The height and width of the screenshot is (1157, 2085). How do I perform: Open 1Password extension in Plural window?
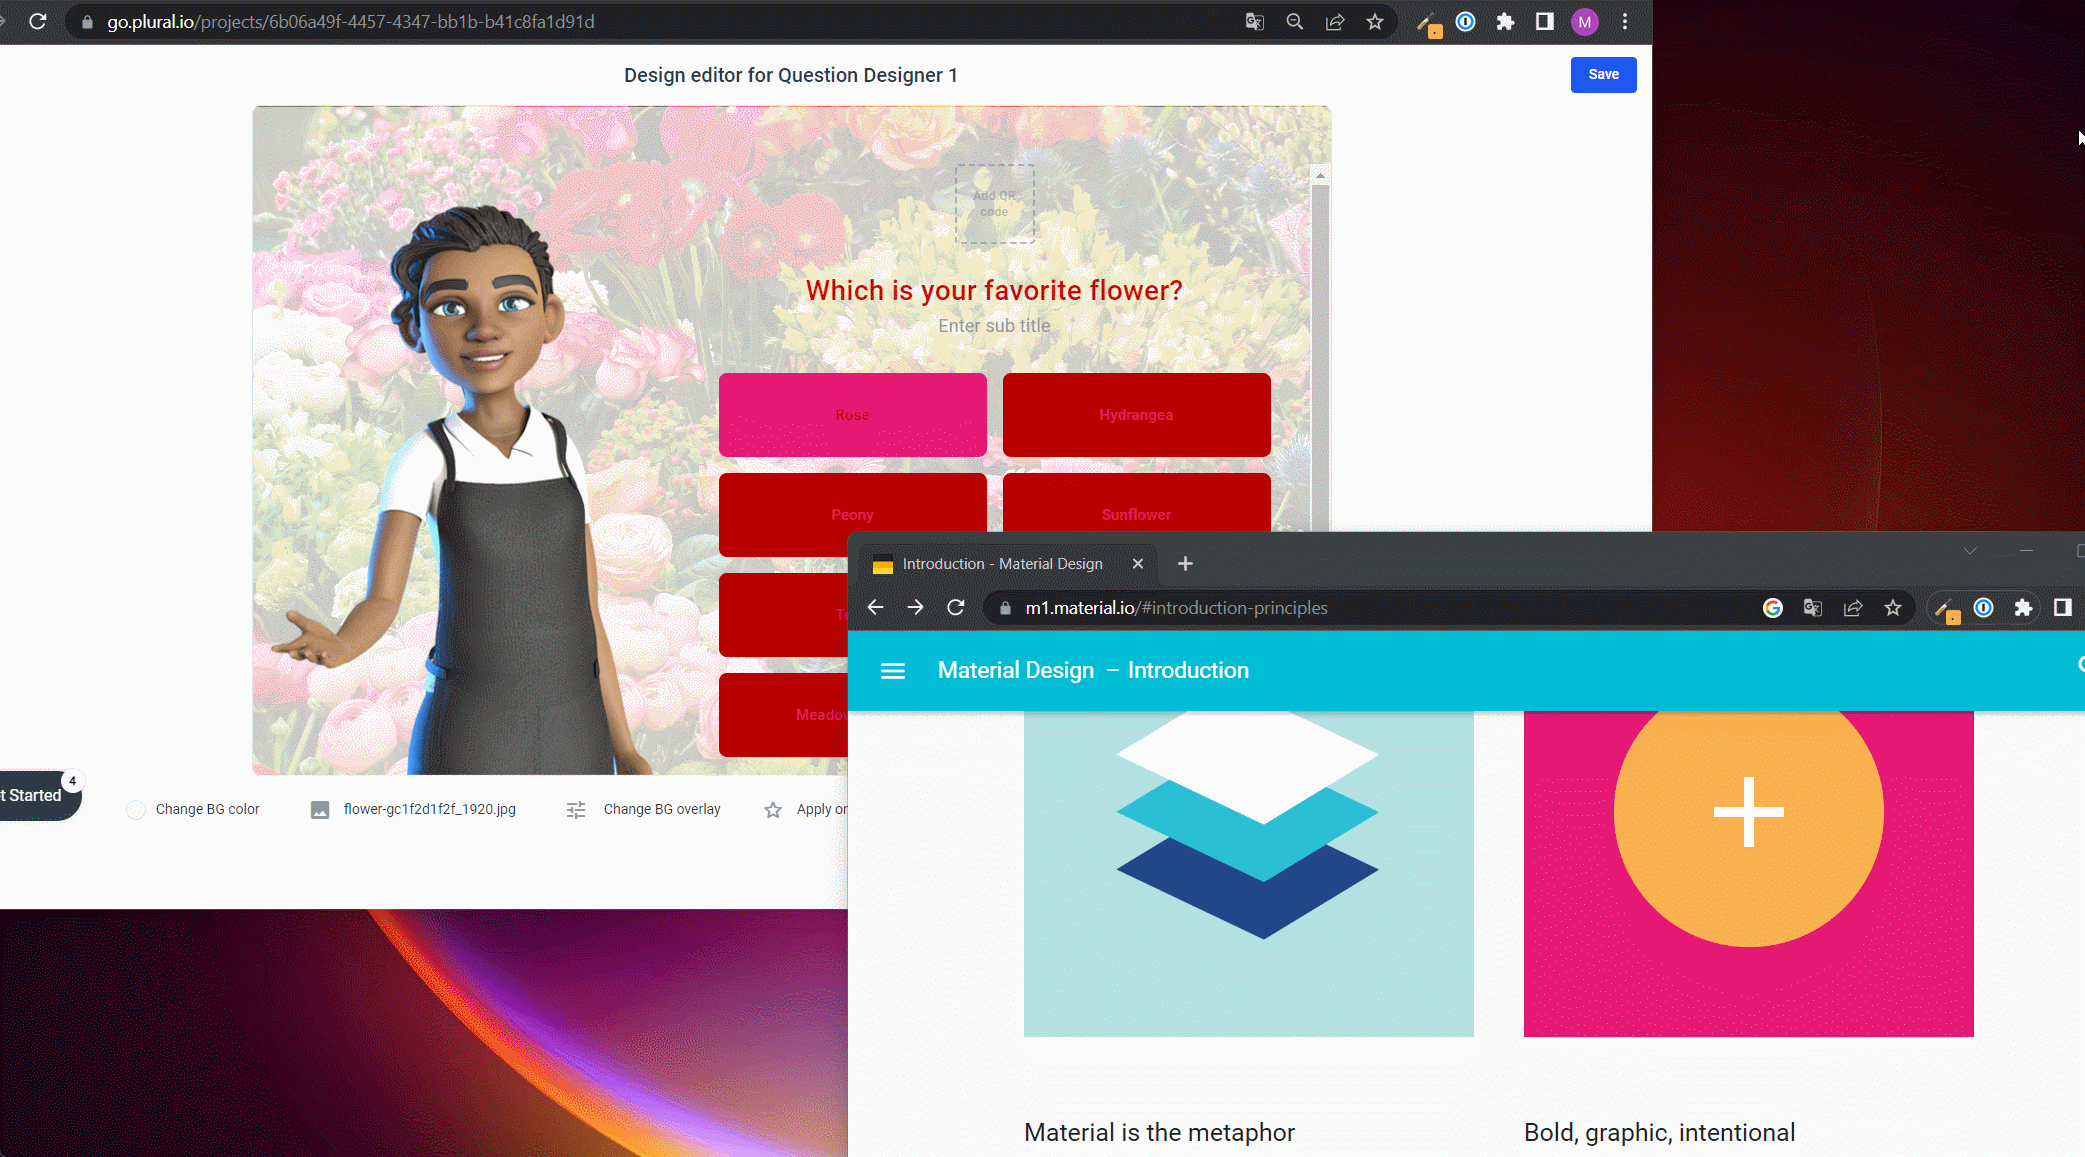pyautogui.click(x=1465, y=21)
